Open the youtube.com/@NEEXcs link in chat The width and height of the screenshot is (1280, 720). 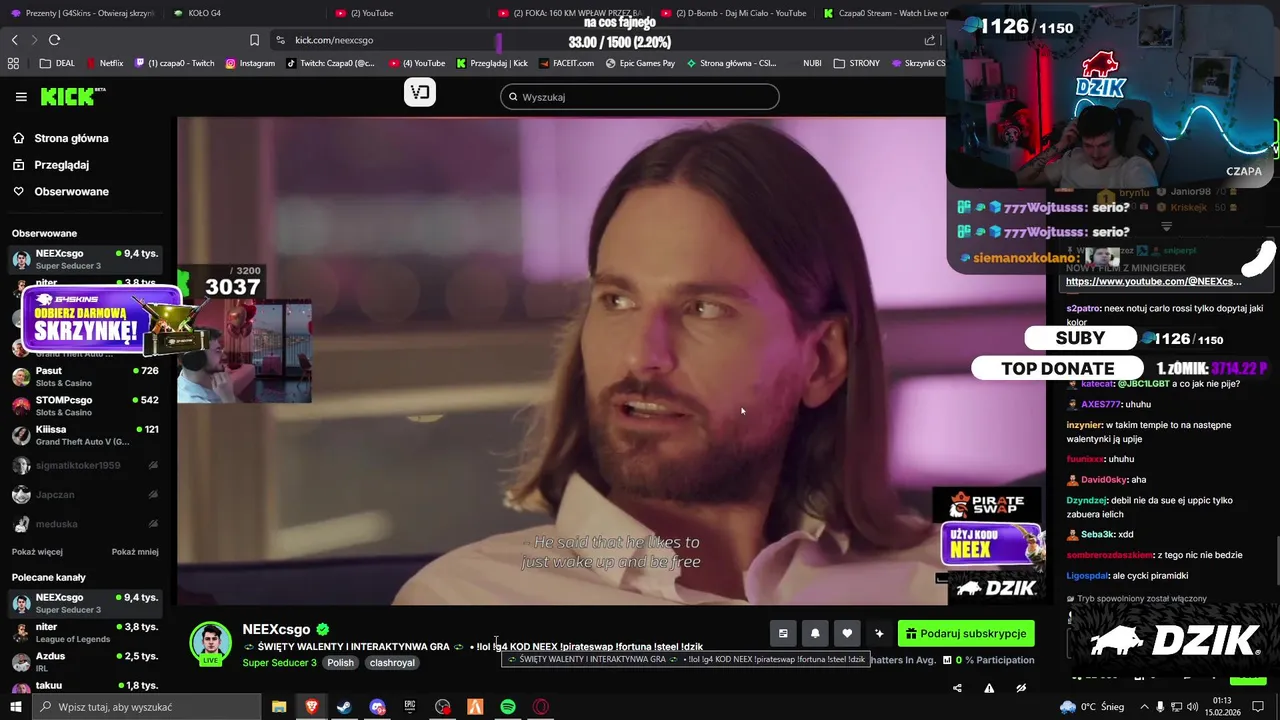(1153, 282)
